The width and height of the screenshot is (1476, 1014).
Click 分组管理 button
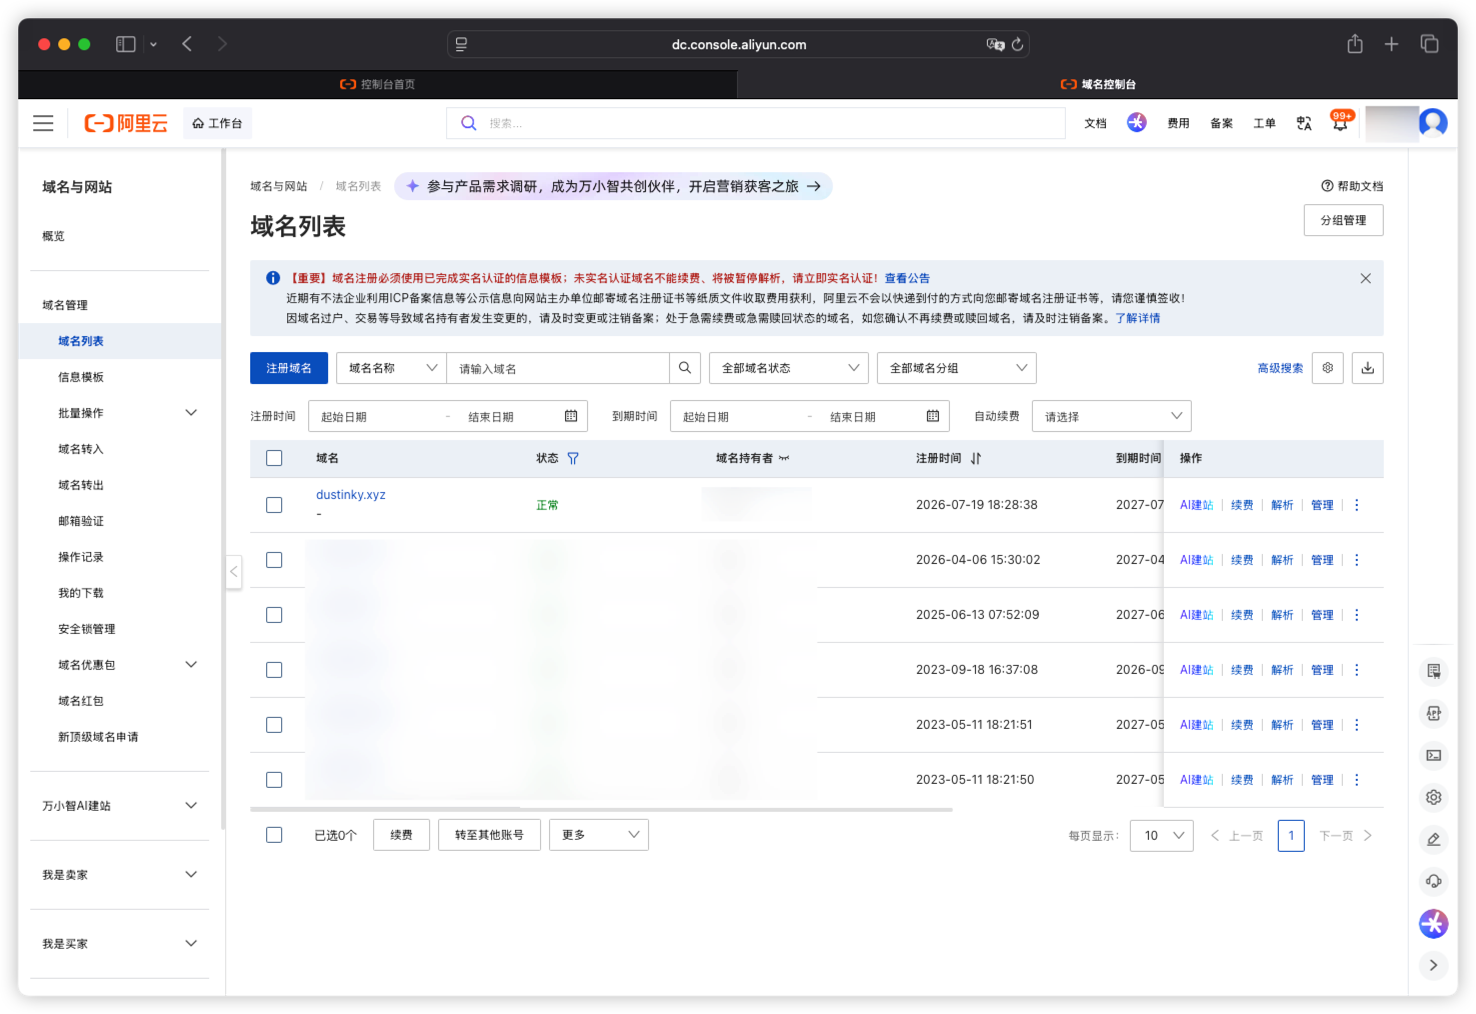[x=1343, y=220]
